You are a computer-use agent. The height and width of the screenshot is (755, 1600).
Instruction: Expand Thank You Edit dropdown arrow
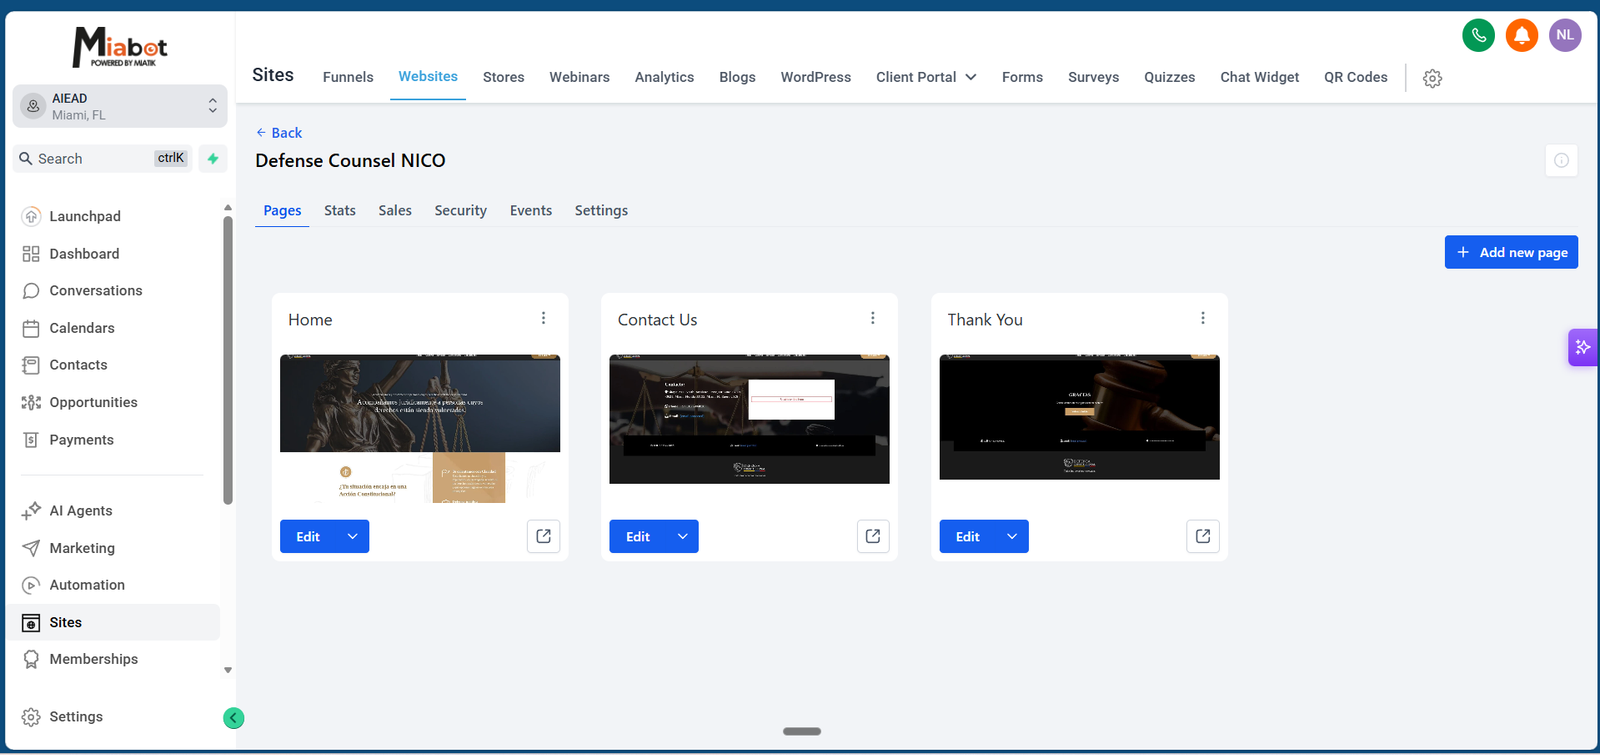tap(1012, 536)
